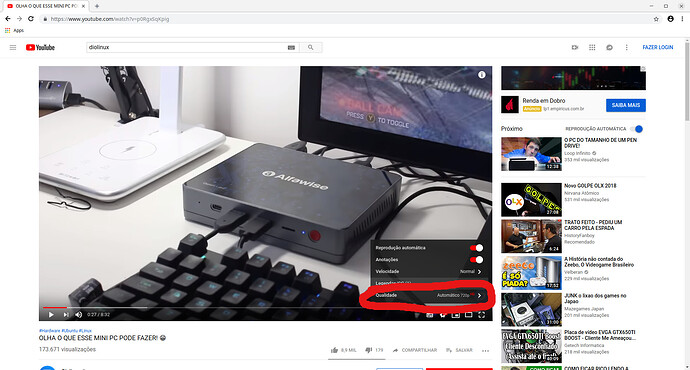This screenshot has width=690, height=370.
Task: Close the YouTube browser tab
Action: click(x=83, y=6)
